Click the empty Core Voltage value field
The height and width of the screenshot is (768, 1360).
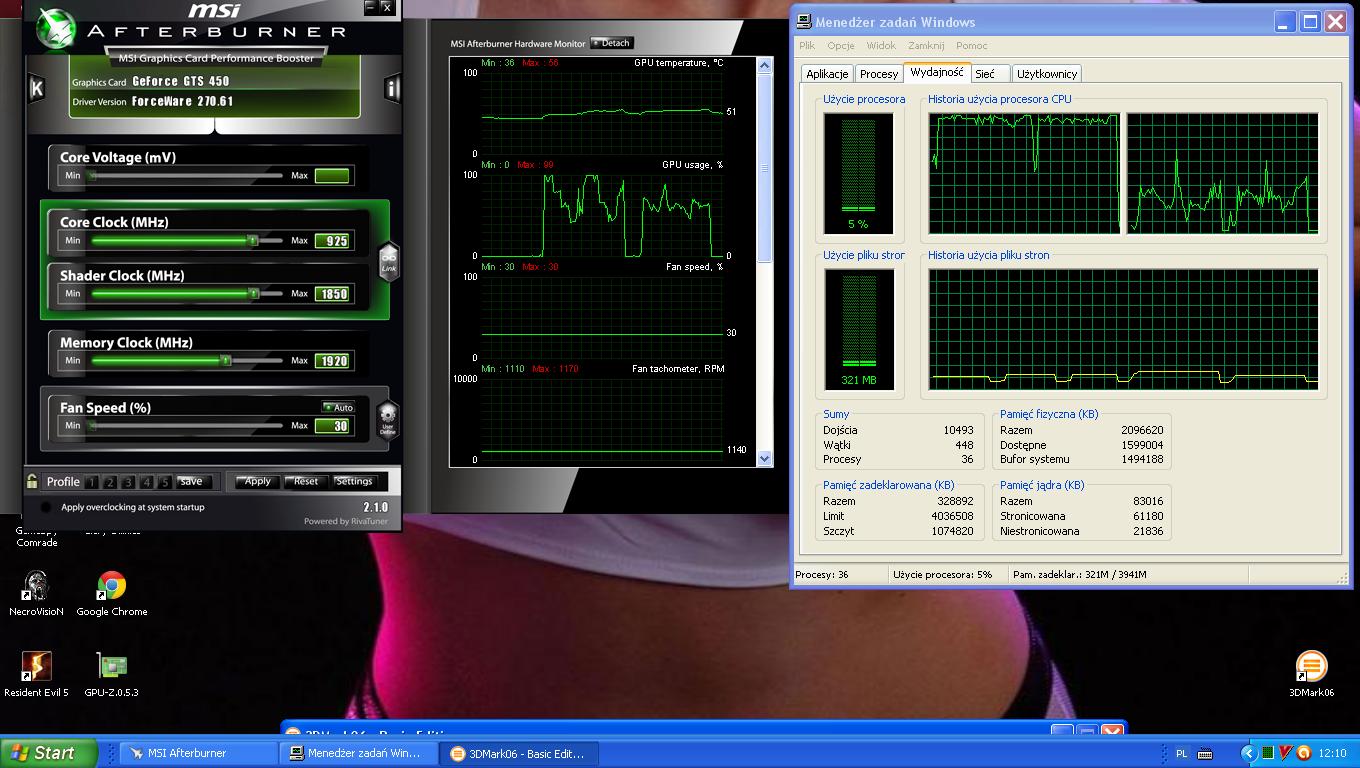point(332,176)
